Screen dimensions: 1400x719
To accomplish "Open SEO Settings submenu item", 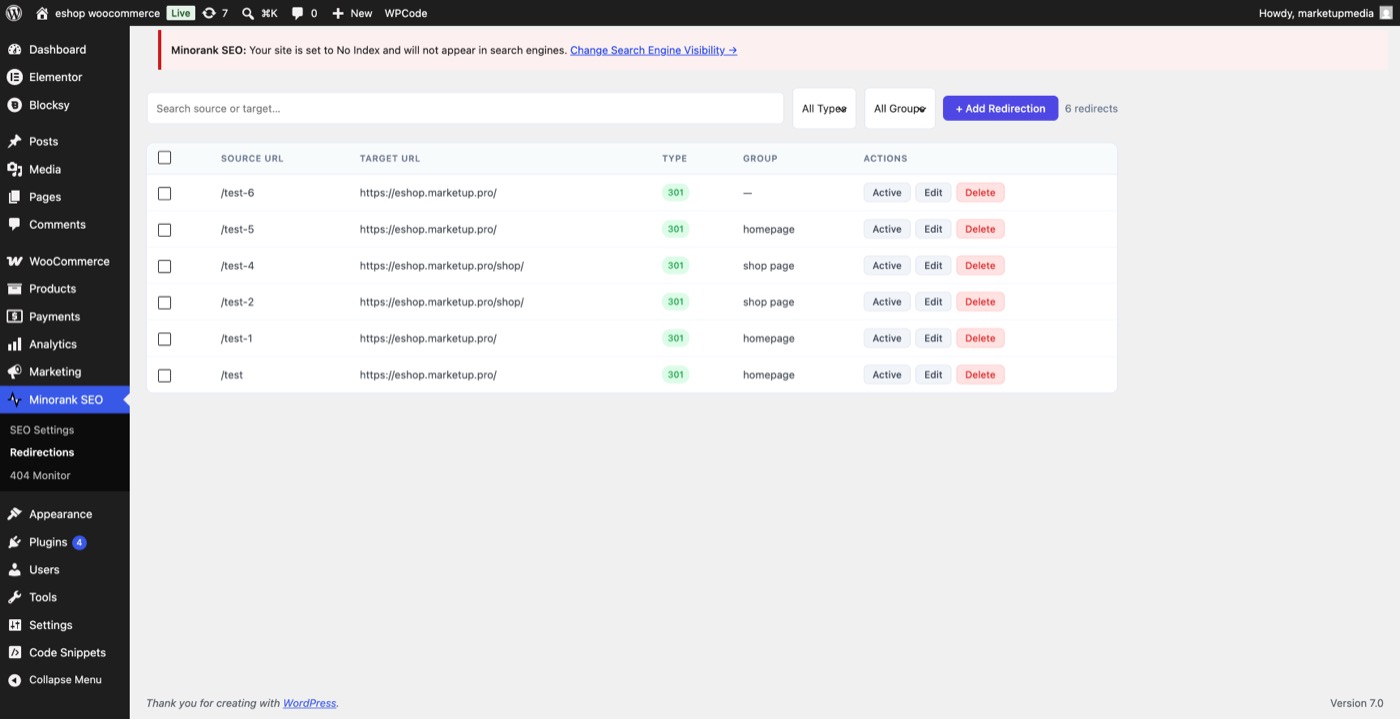I will coord(42,430).
